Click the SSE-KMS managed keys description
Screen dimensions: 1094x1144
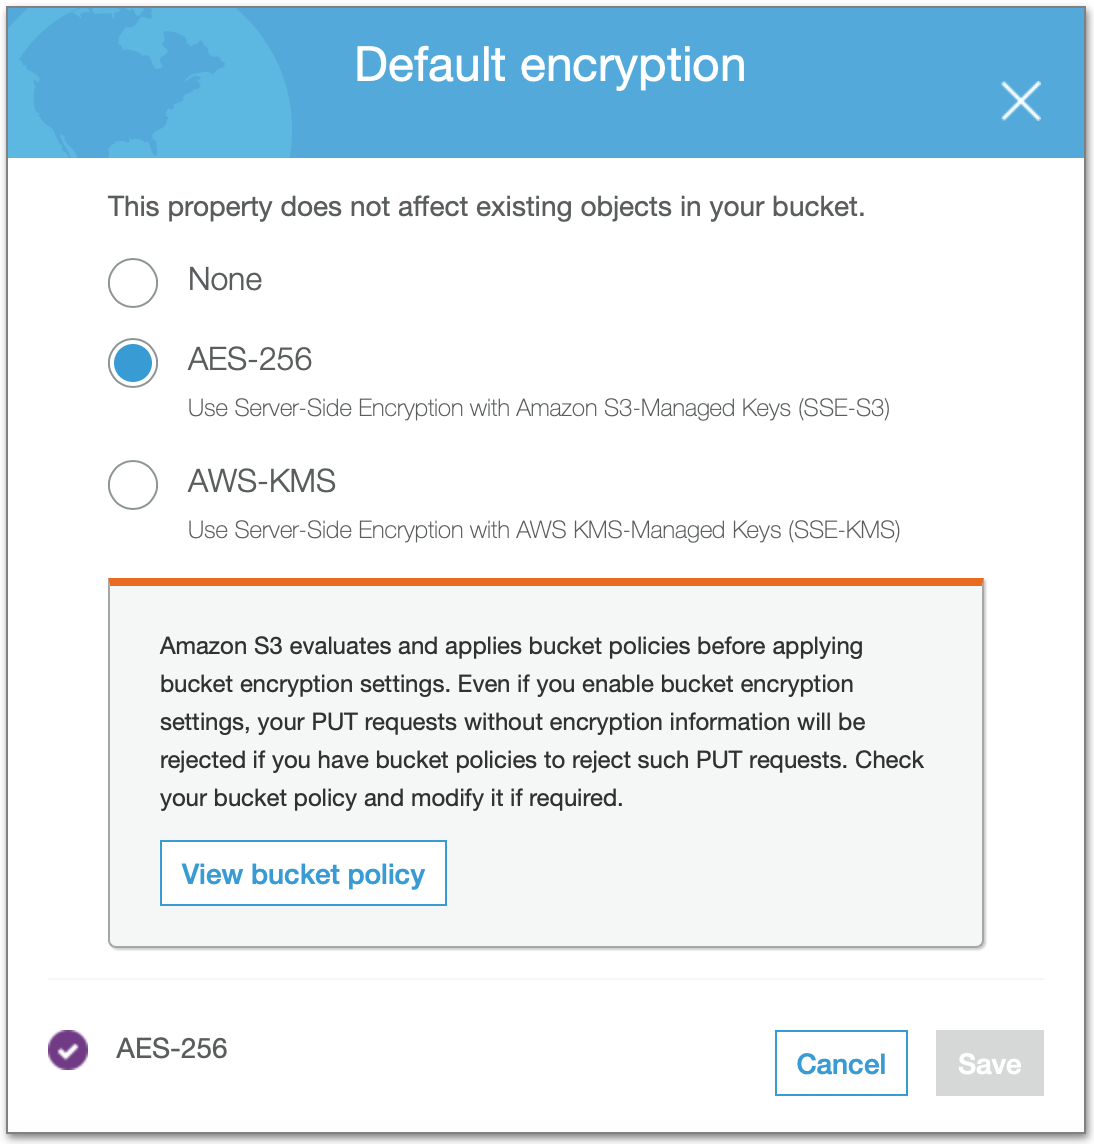point(544,530)
